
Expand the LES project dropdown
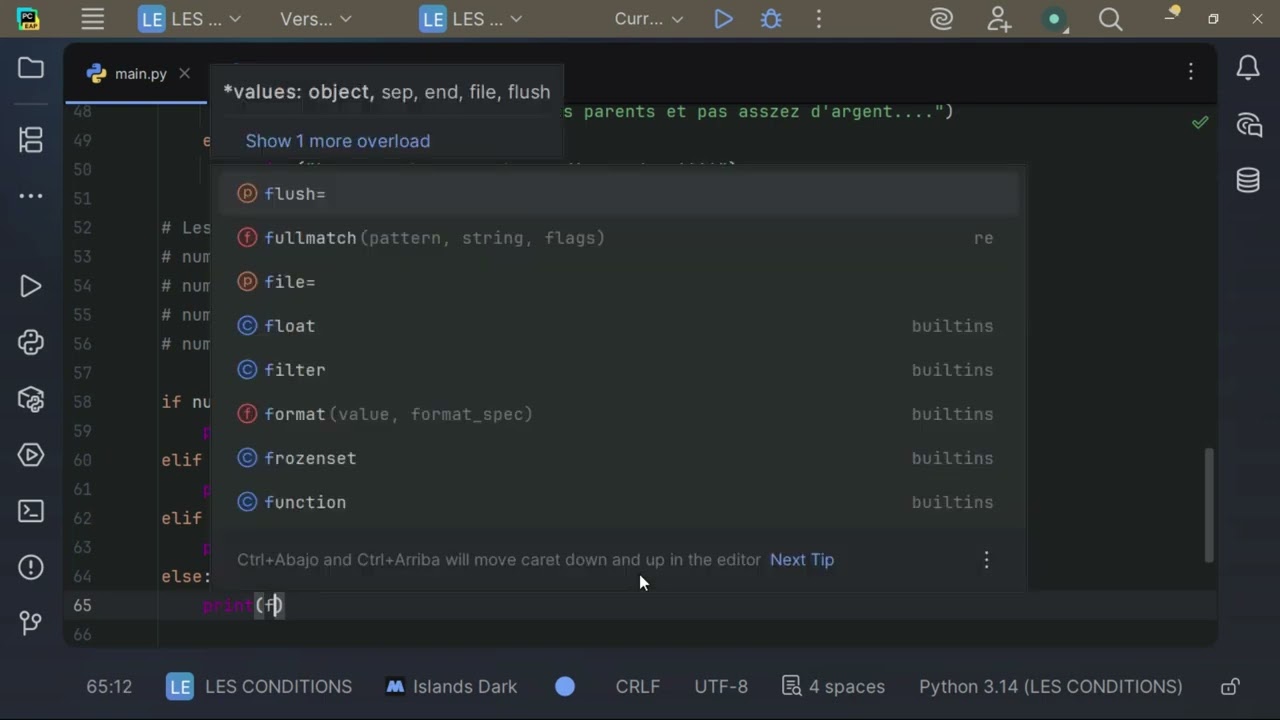tap(190, 19)
